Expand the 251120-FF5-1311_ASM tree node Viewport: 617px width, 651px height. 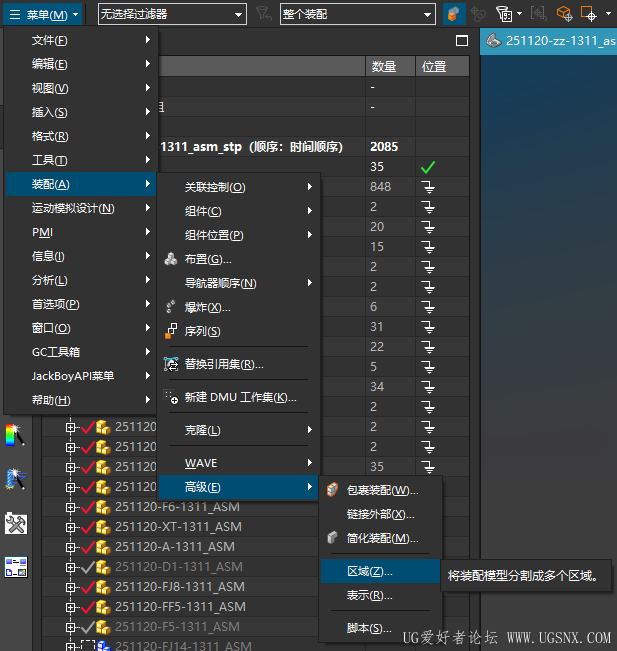click(71, 607)
